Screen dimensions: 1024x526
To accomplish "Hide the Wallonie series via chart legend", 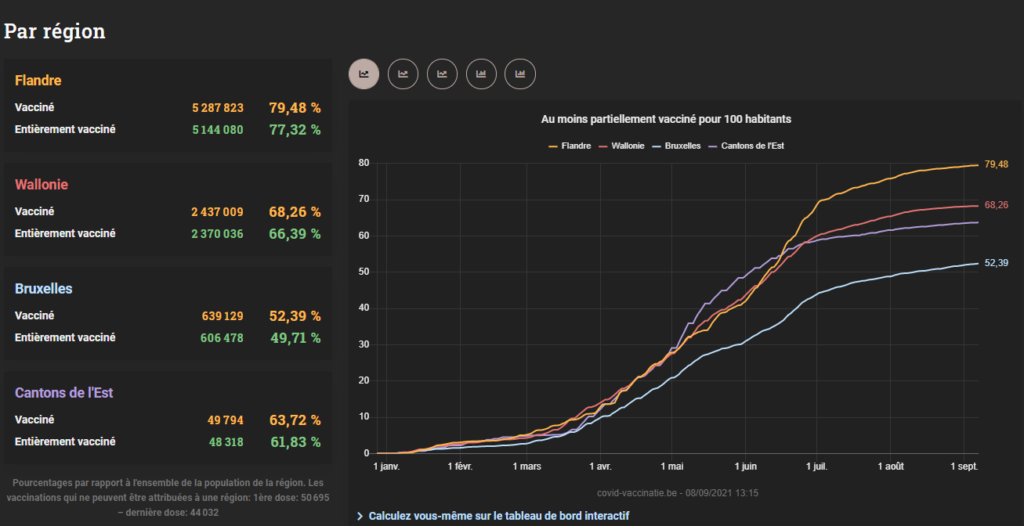I will coord(621,146).
